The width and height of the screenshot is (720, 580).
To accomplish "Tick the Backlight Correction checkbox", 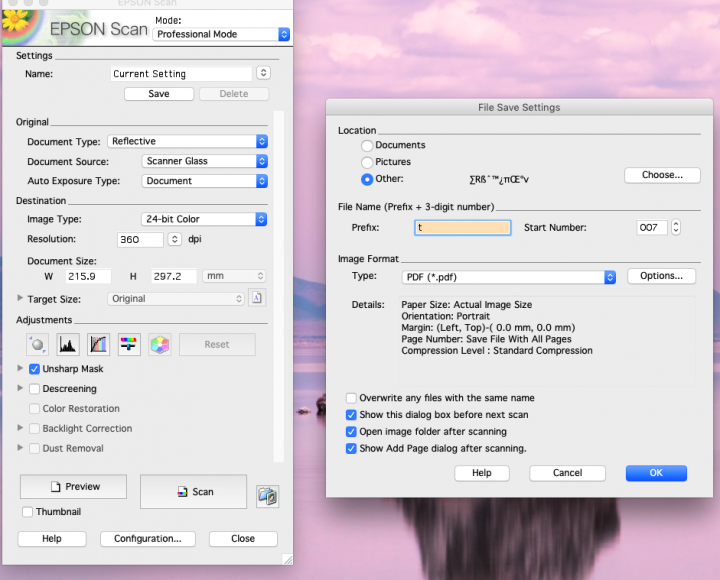I will [x=34, y=428].
